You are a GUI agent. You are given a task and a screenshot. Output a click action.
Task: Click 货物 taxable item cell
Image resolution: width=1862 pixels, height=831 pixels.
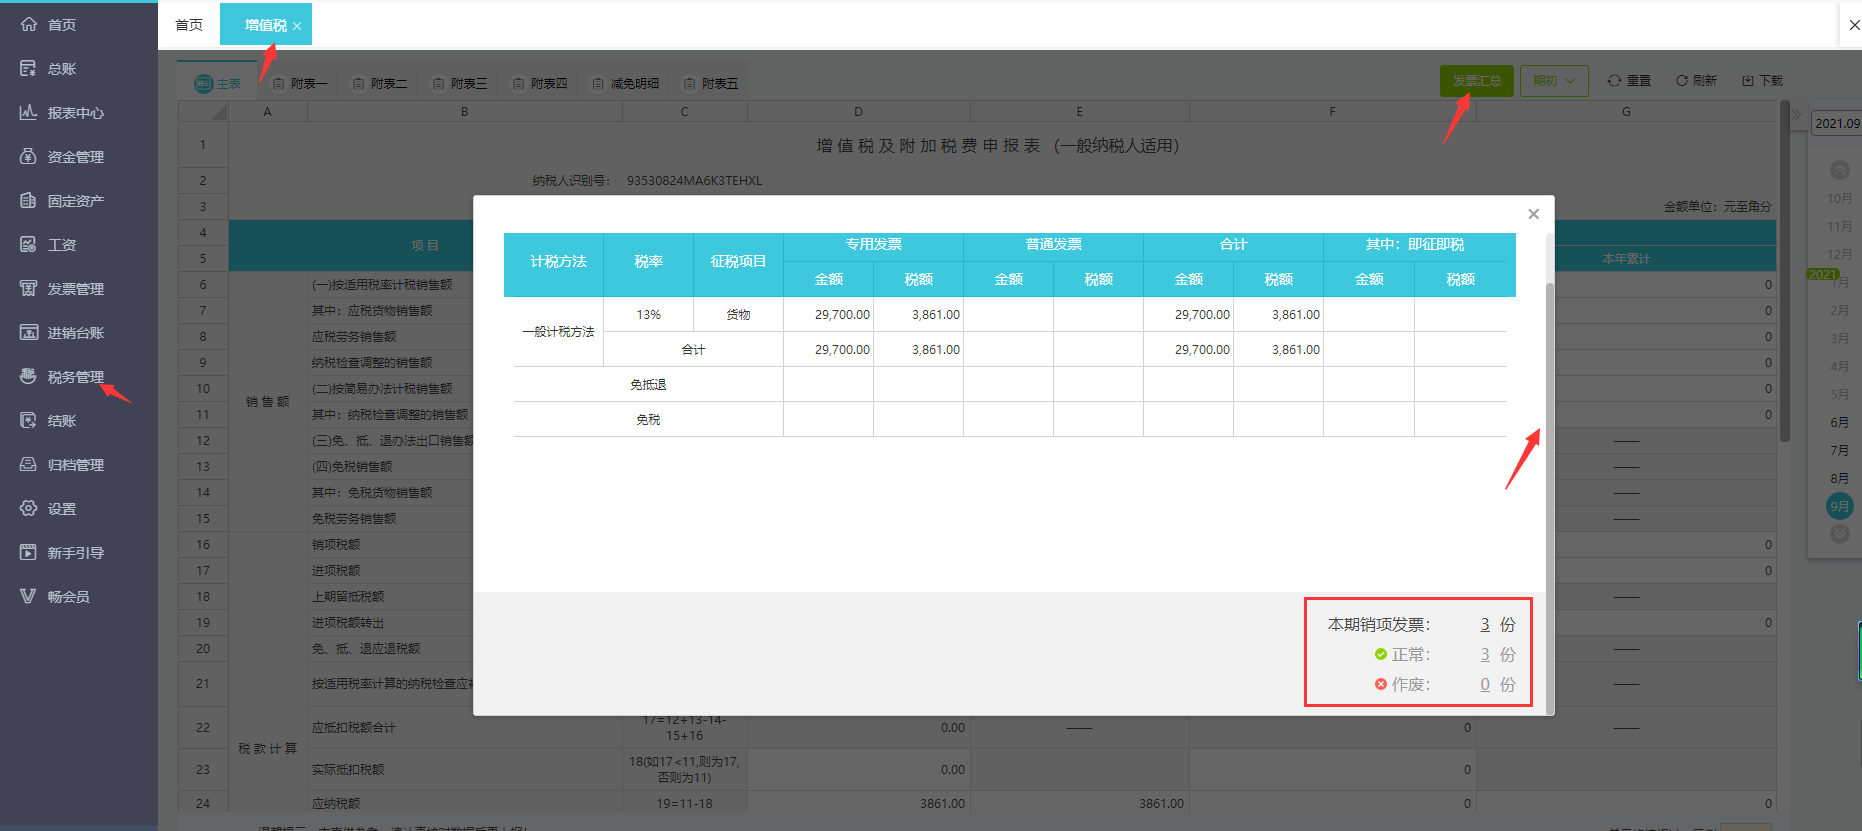(739, 315)
